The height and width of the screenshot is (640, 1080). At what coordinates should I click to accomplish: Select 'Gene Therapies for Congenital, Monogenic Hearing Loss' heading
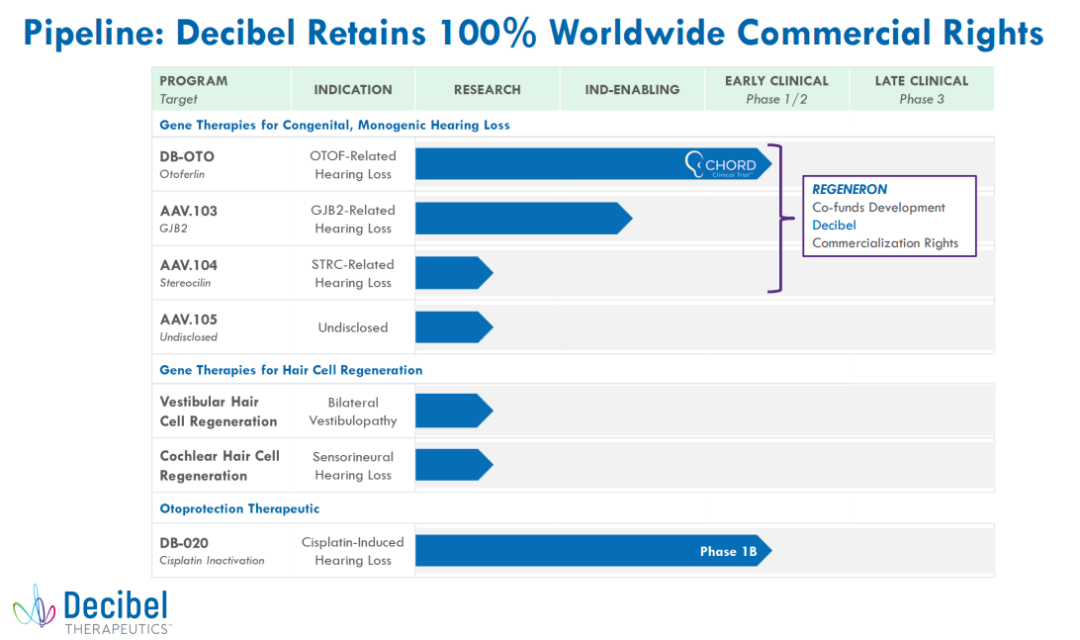point(335,125)
